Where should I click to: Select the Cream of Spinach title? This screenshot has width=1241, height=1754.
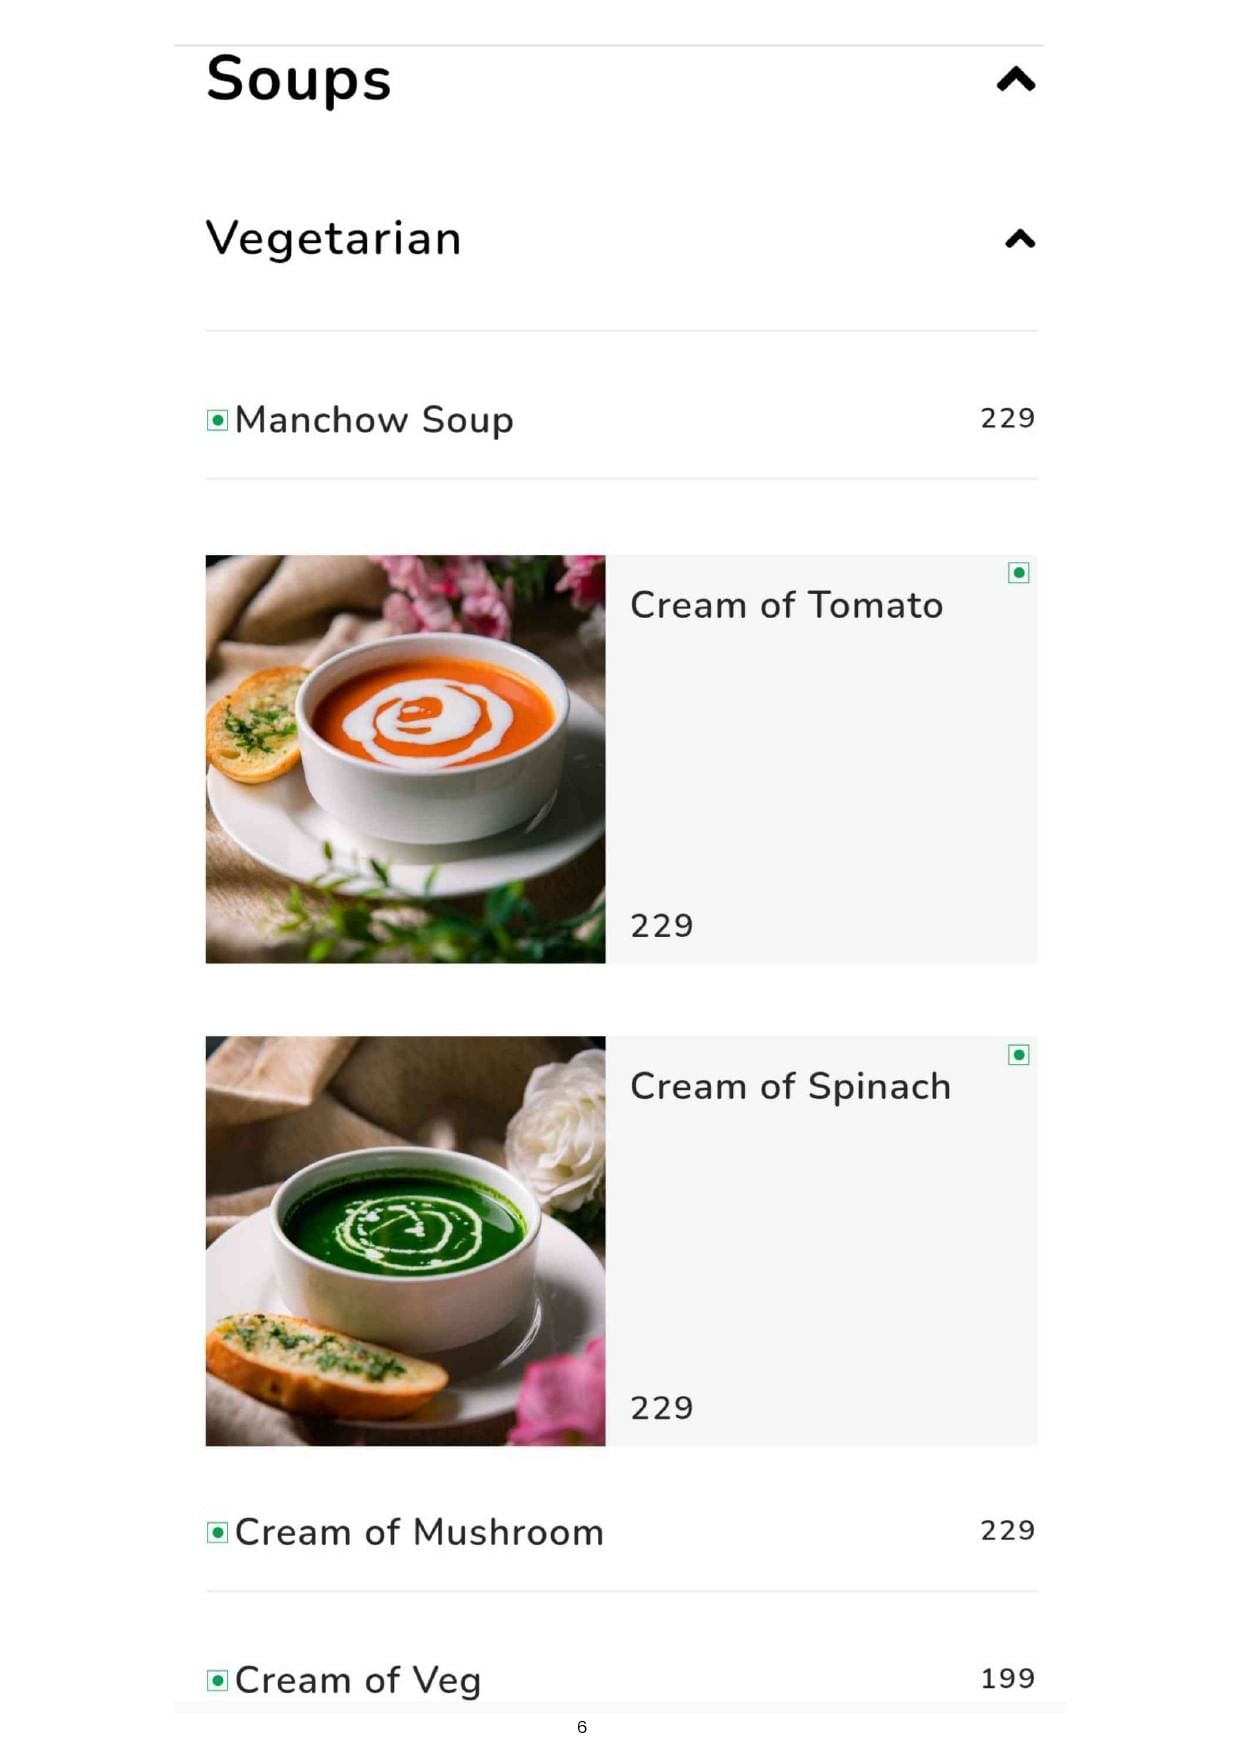[790, 1086]
